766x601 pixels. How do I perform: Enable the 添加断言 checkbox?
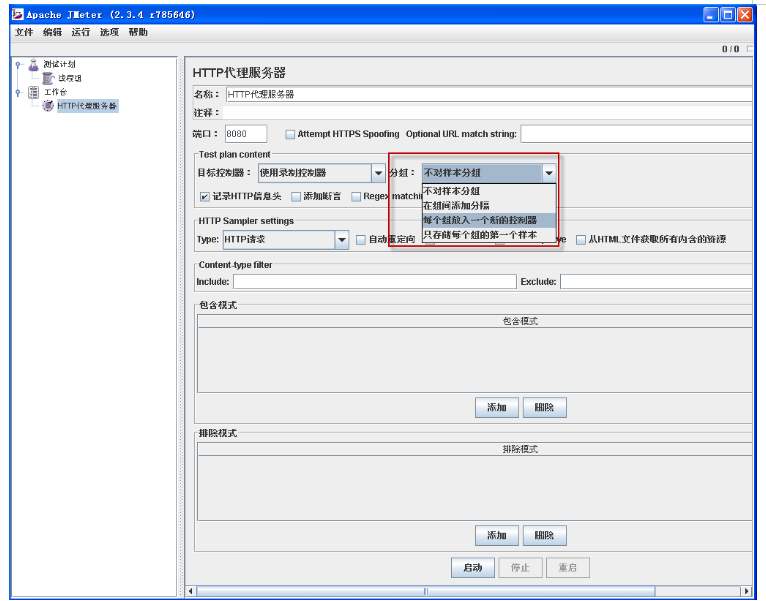[296, 197]
